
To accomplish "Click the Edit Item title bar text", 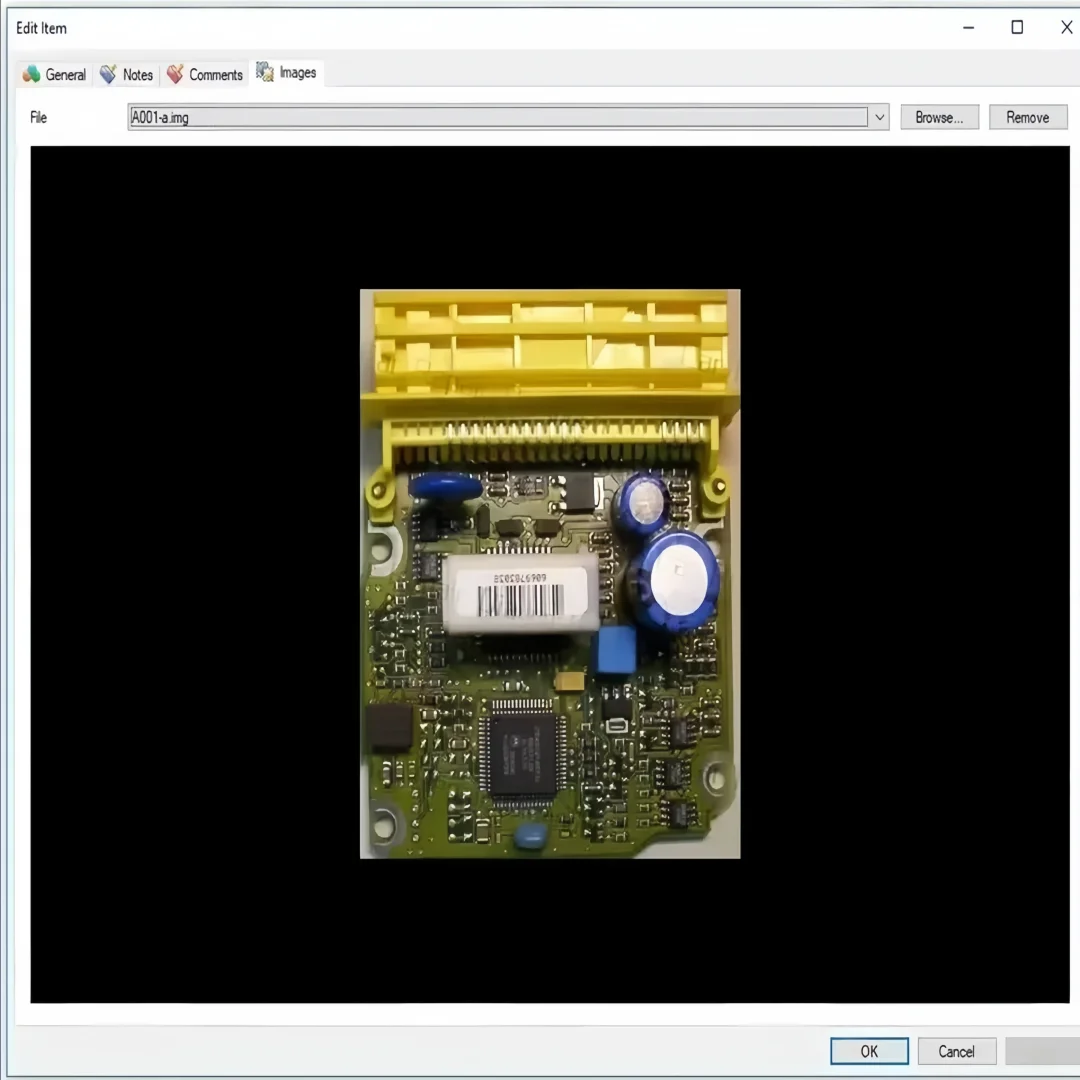I will pos(41,28).
